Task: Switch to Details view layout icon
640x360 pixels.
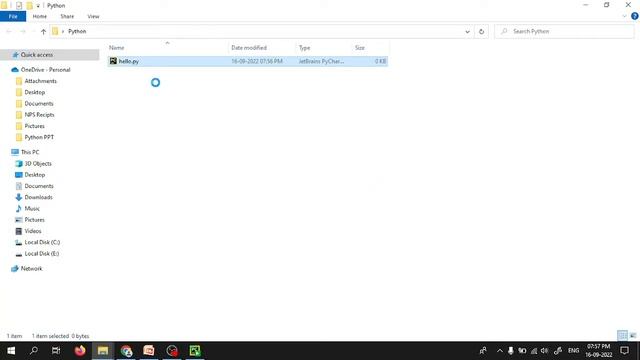Action: [x=622, y=336]
